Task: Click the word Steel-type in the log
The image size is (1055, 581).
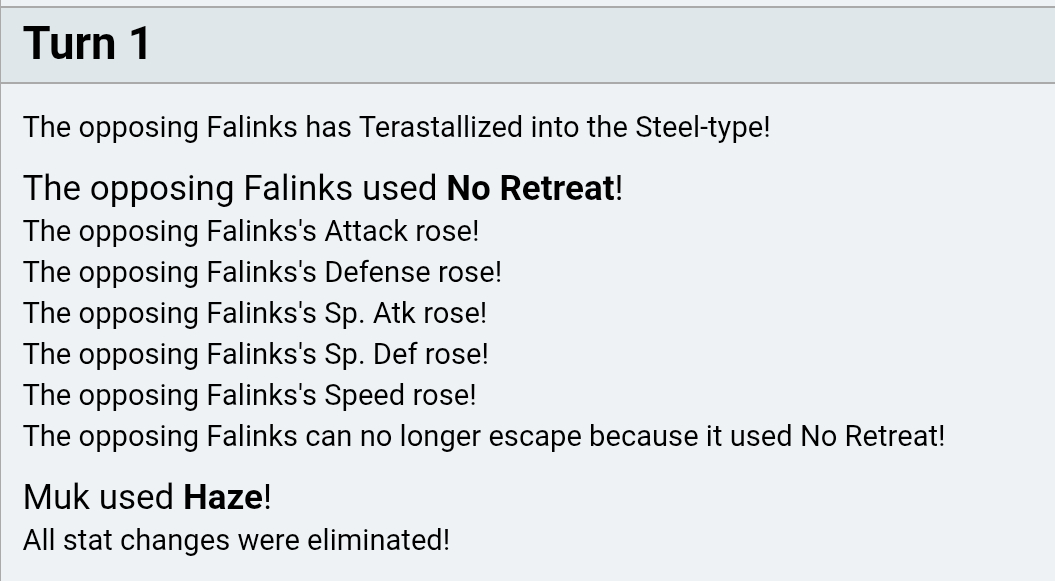Action: point(700,128)
